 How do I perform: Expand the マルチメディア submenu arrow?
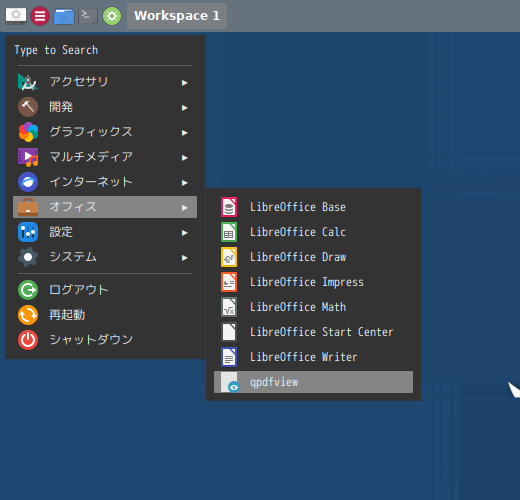click(184, 158)
